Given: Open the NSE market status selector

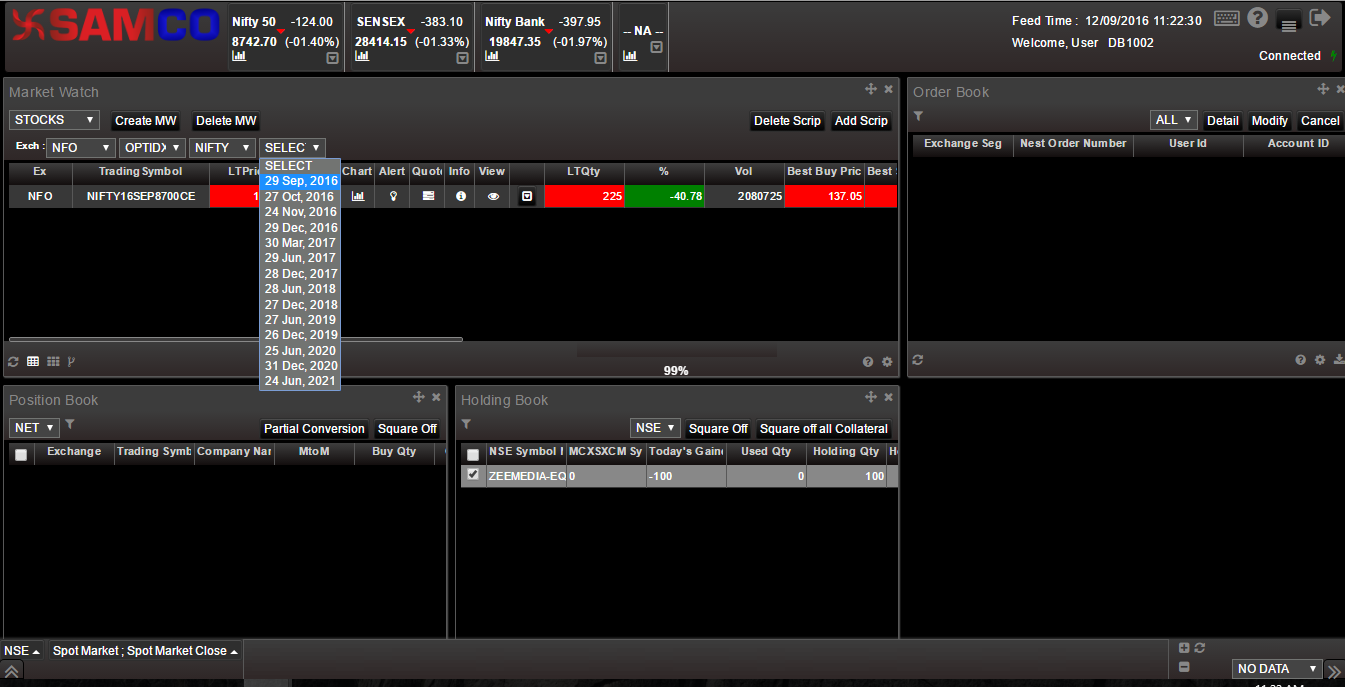Looking at the screenshot, I should click(22, 651).
